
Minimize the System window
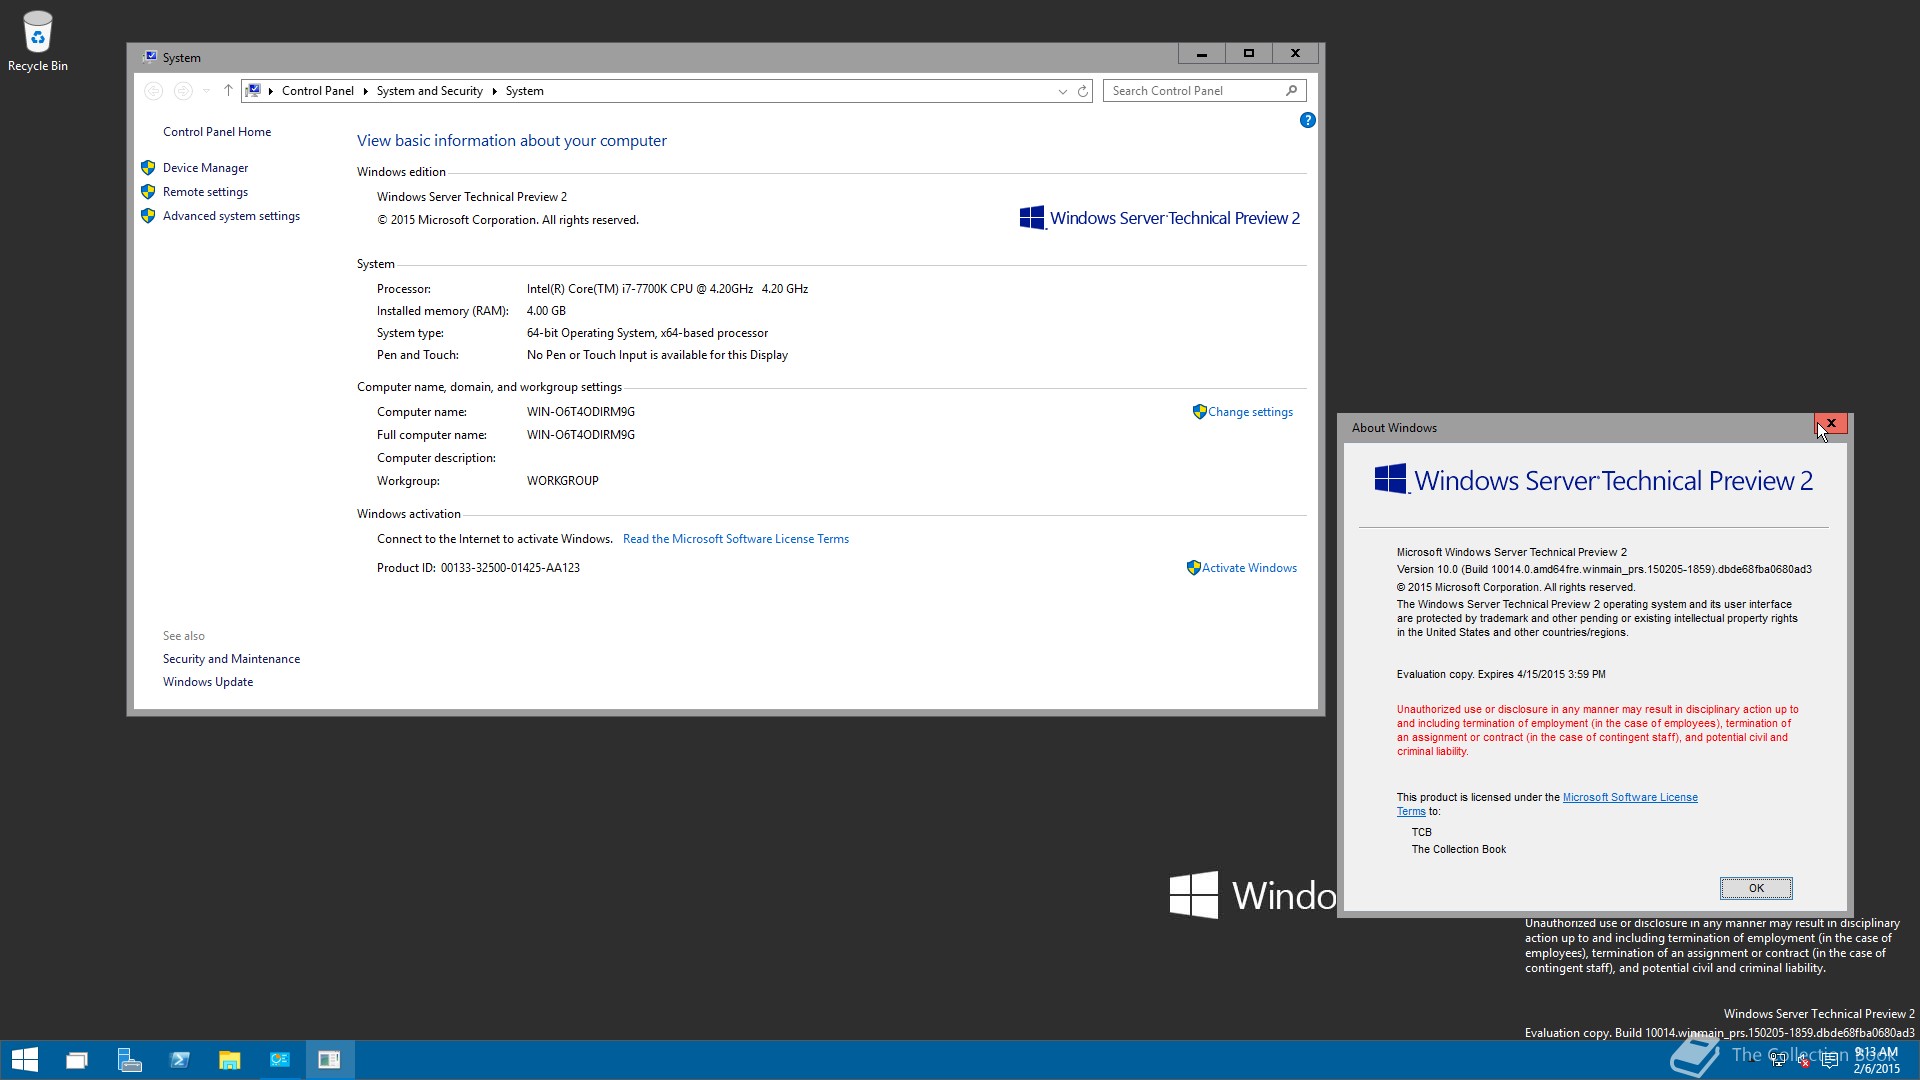1201,54
